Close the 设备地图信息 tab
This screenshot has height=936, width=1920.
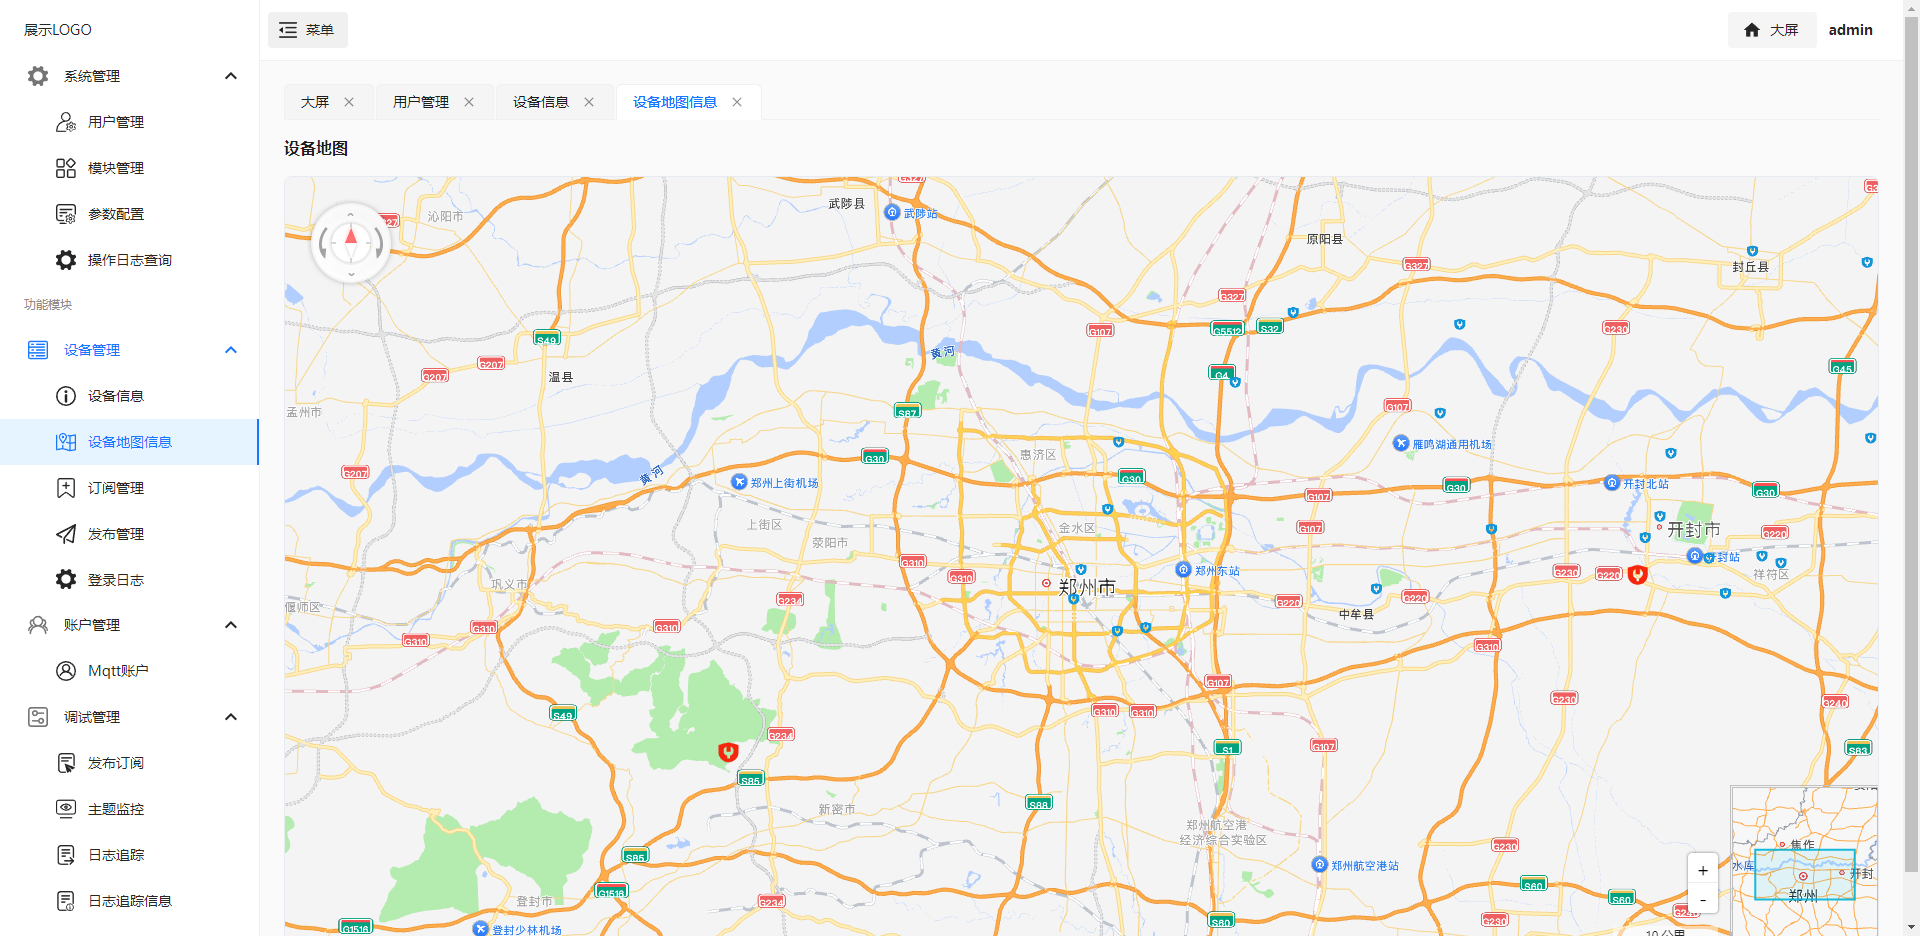tap(737, 102)
